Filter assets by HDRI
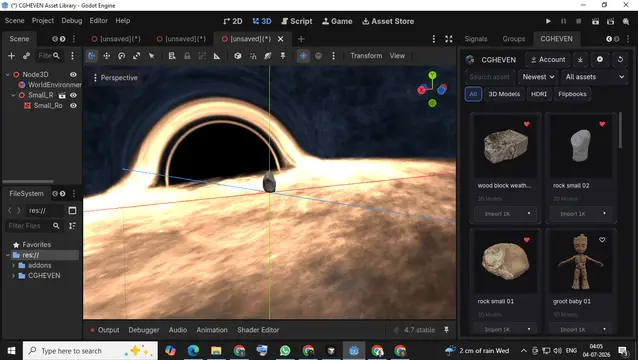This screenshot has width=638, height=360. tap(539, 94)
